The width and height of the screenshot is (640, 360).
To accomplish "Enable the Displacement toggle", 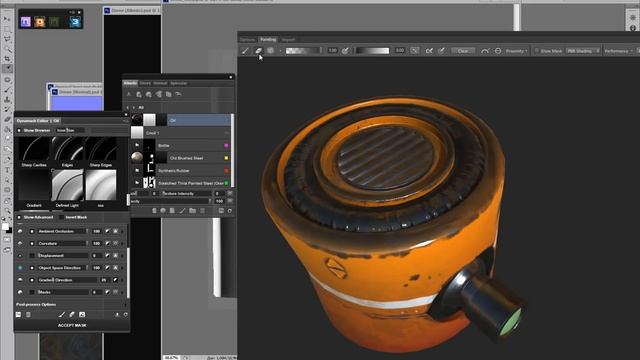I will click(x=32, y=256).
